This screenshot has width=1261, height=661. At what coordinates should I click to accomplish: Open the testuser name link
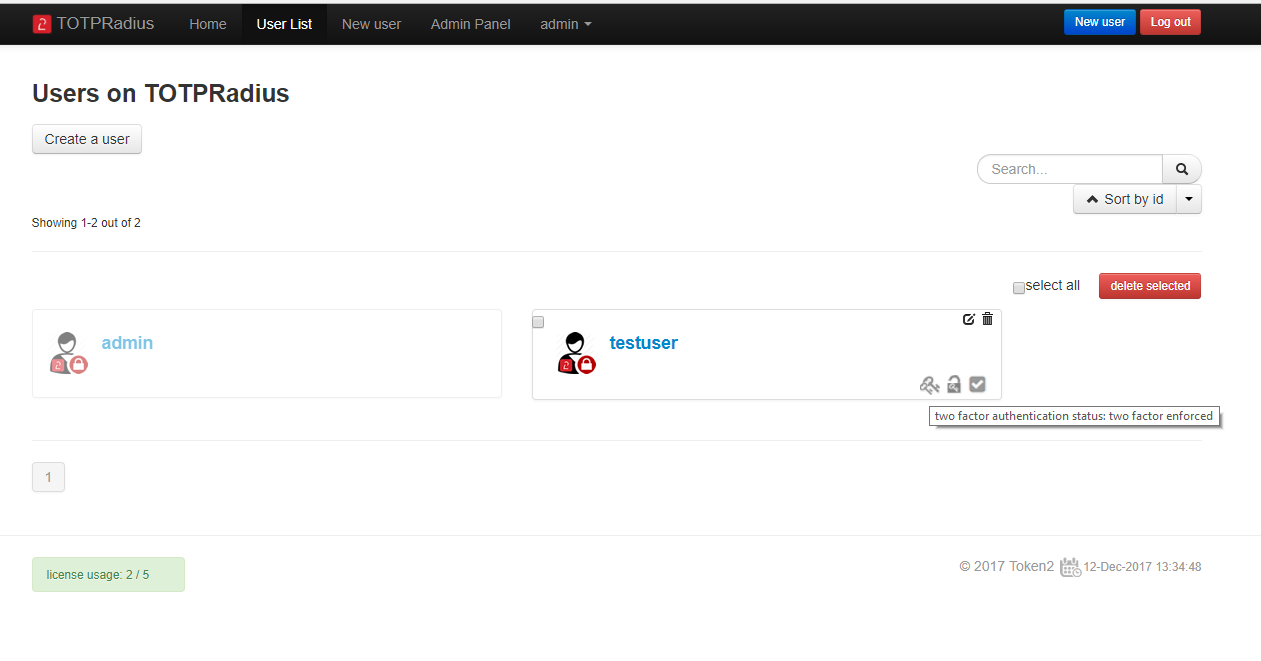tap(644, 343)
